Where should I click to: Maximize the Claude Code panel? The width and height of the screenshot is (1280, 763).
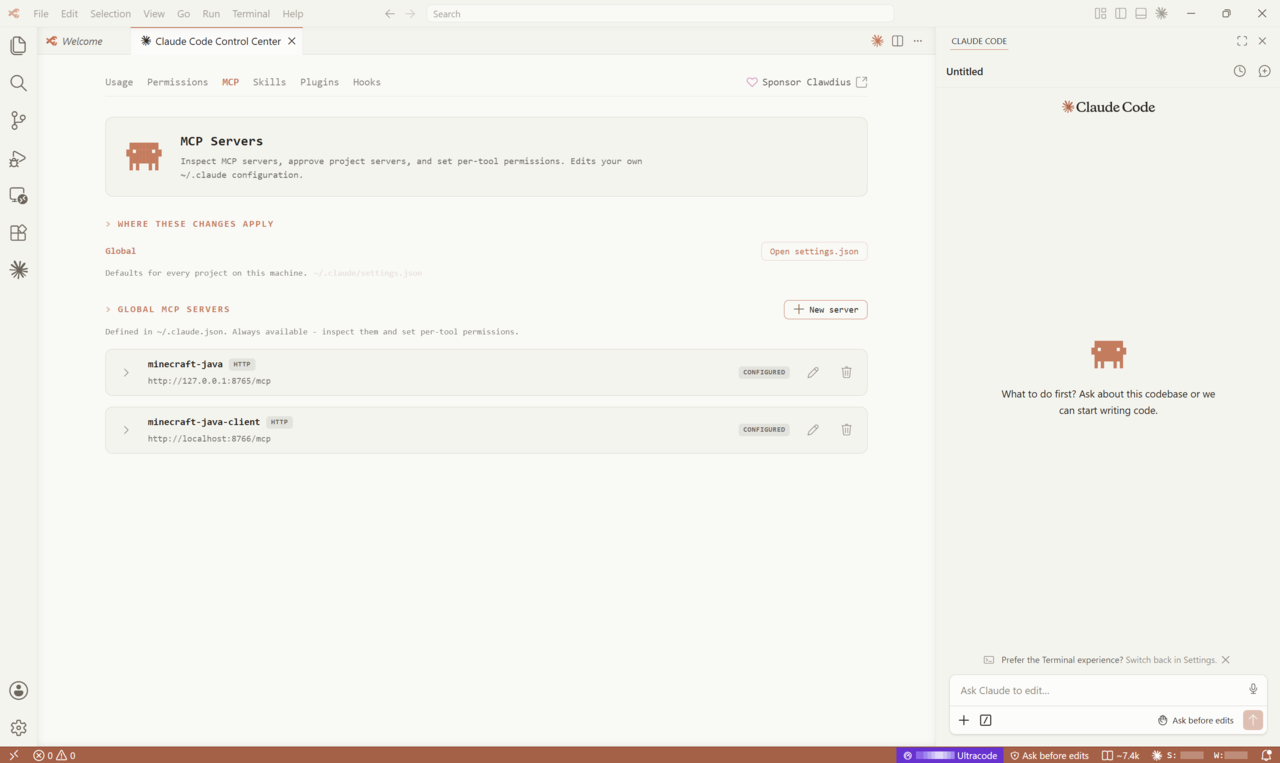tap(1242, 41)
